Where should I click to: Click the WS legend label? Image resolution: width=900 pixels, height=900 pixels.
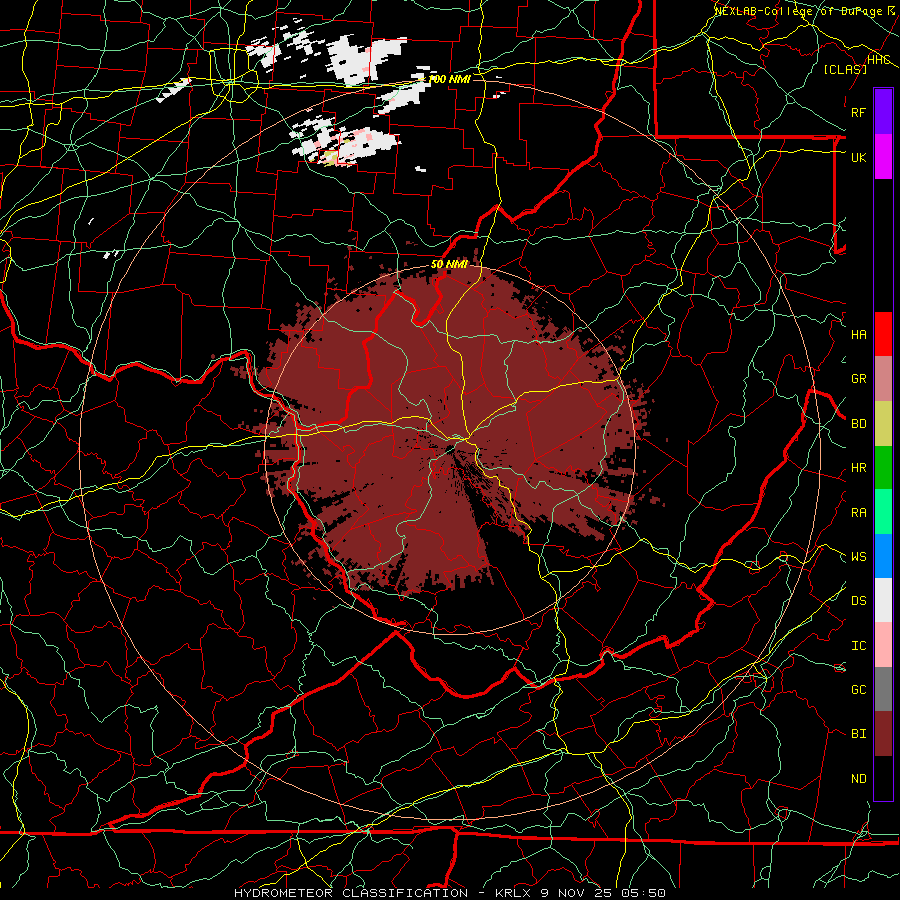click(x=858, y=557)
